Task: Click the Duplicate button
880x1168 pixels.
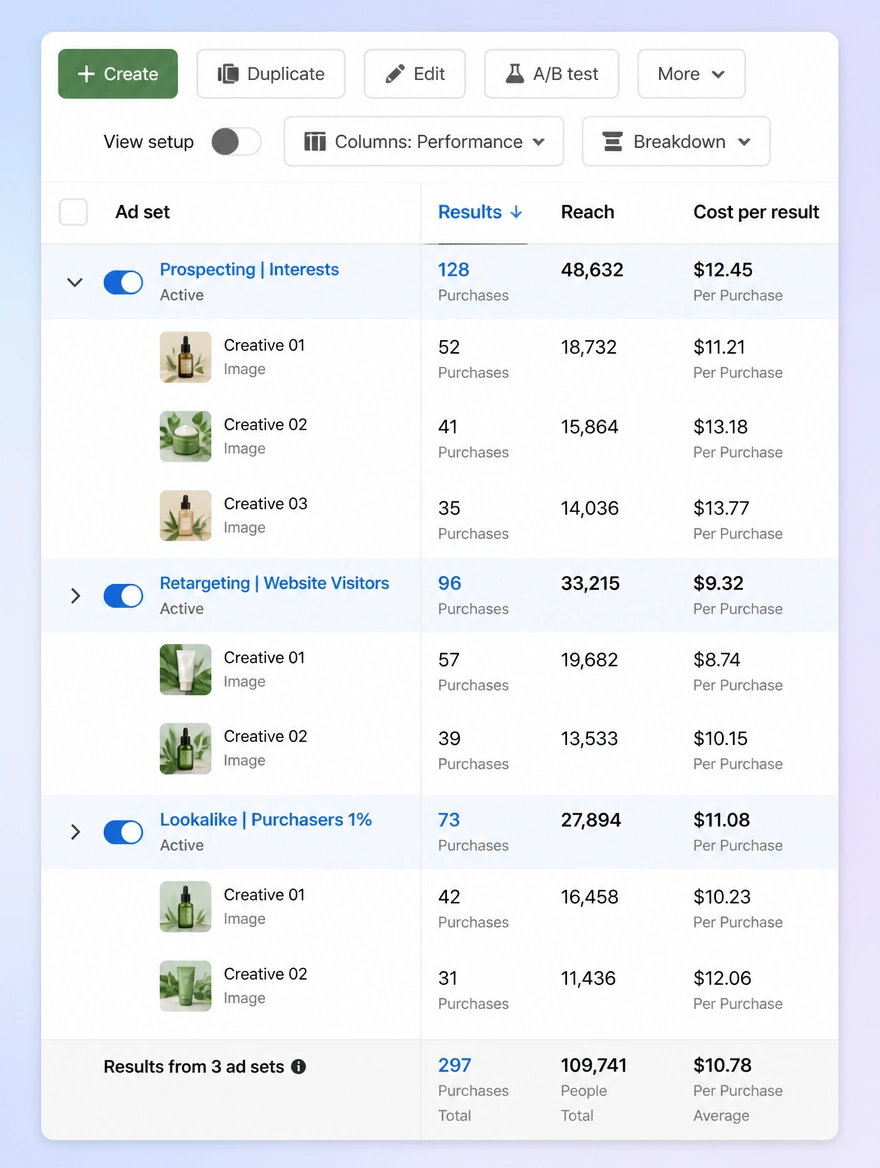Action: [270, 74]
